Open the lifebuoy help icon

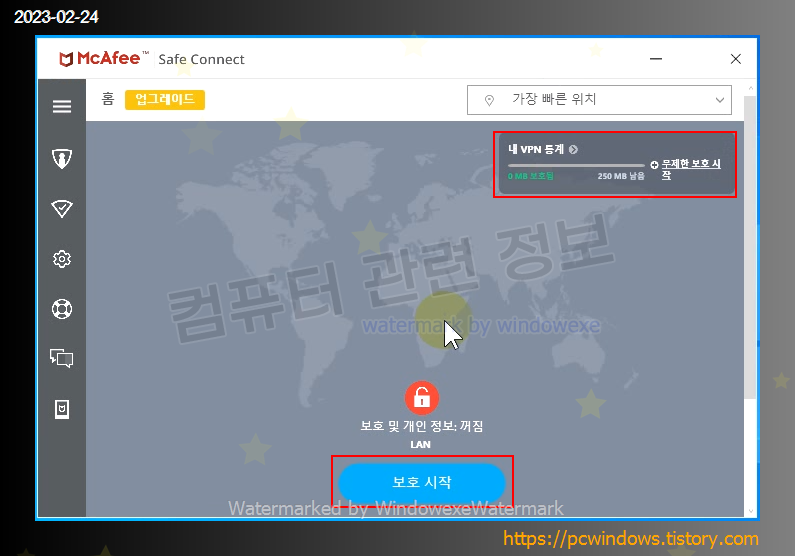tap(62, 309)
